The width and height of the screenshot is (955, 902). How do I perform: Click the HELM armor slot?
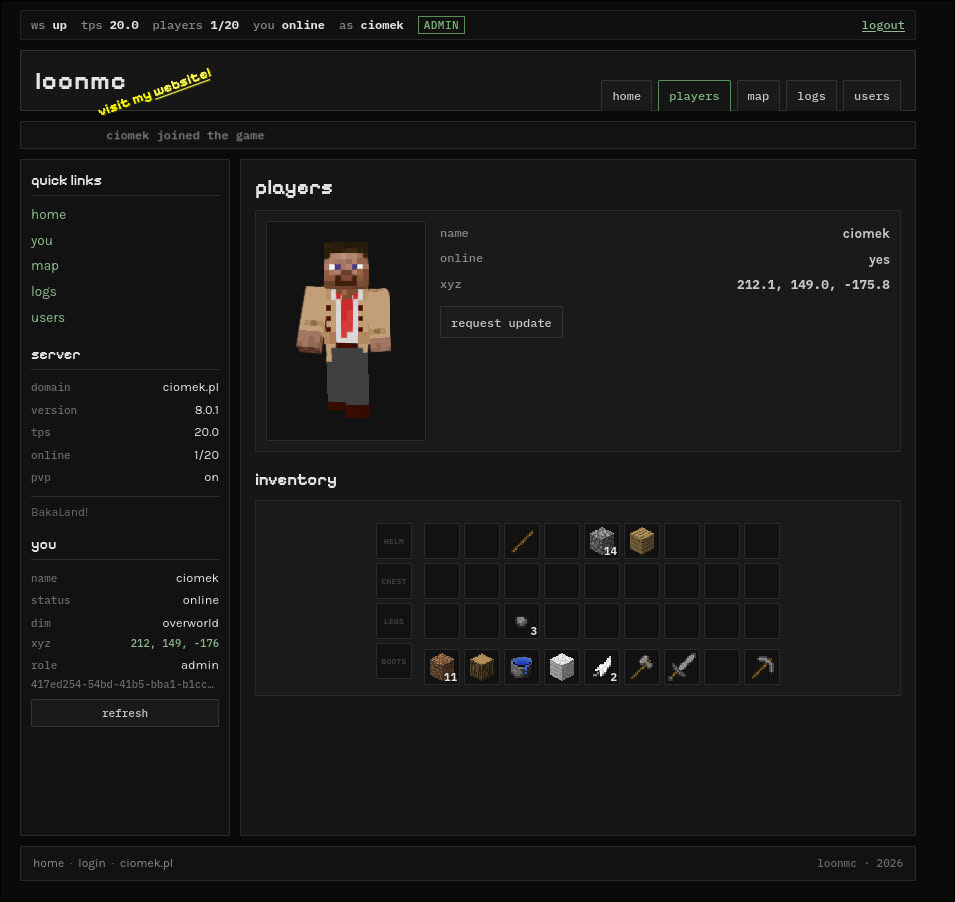(x=394, y=541)
